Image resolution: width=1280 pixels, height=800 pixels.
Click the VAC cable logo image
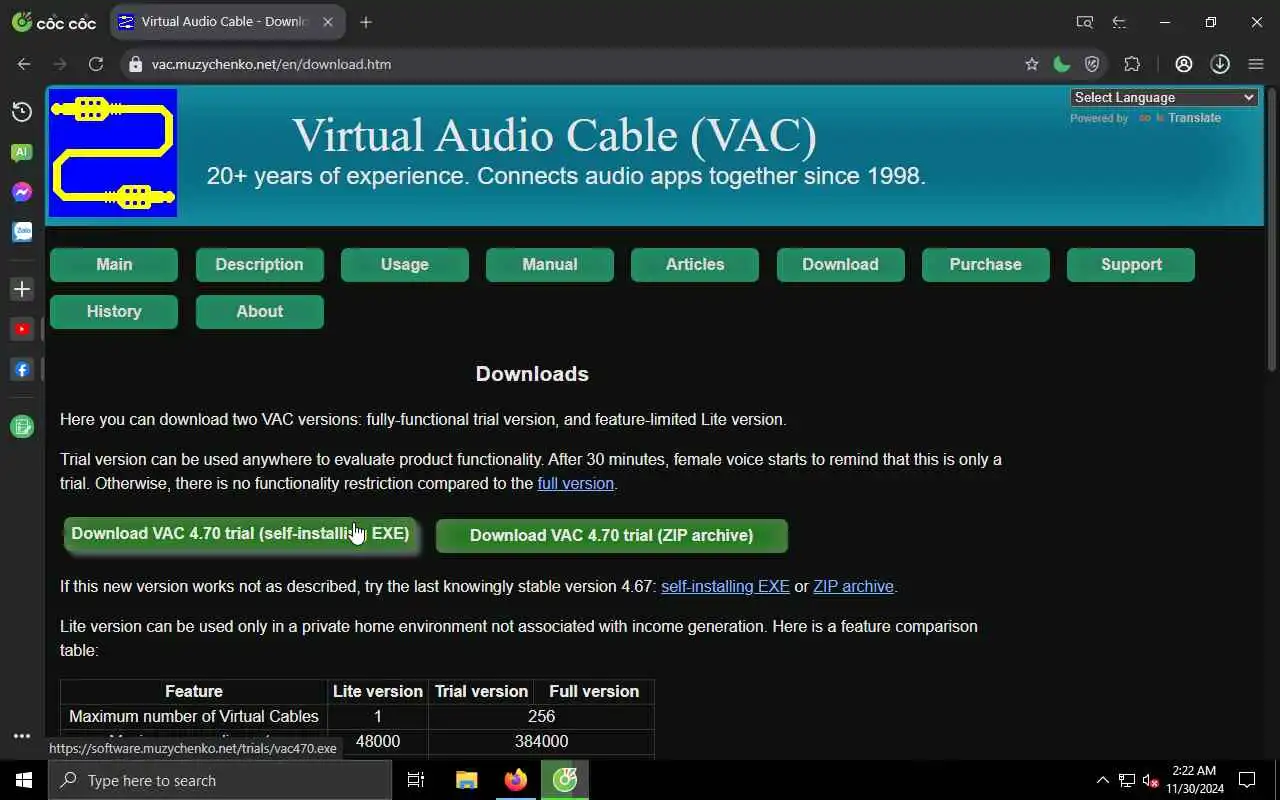pyautogui.click(x=113, y=153)
